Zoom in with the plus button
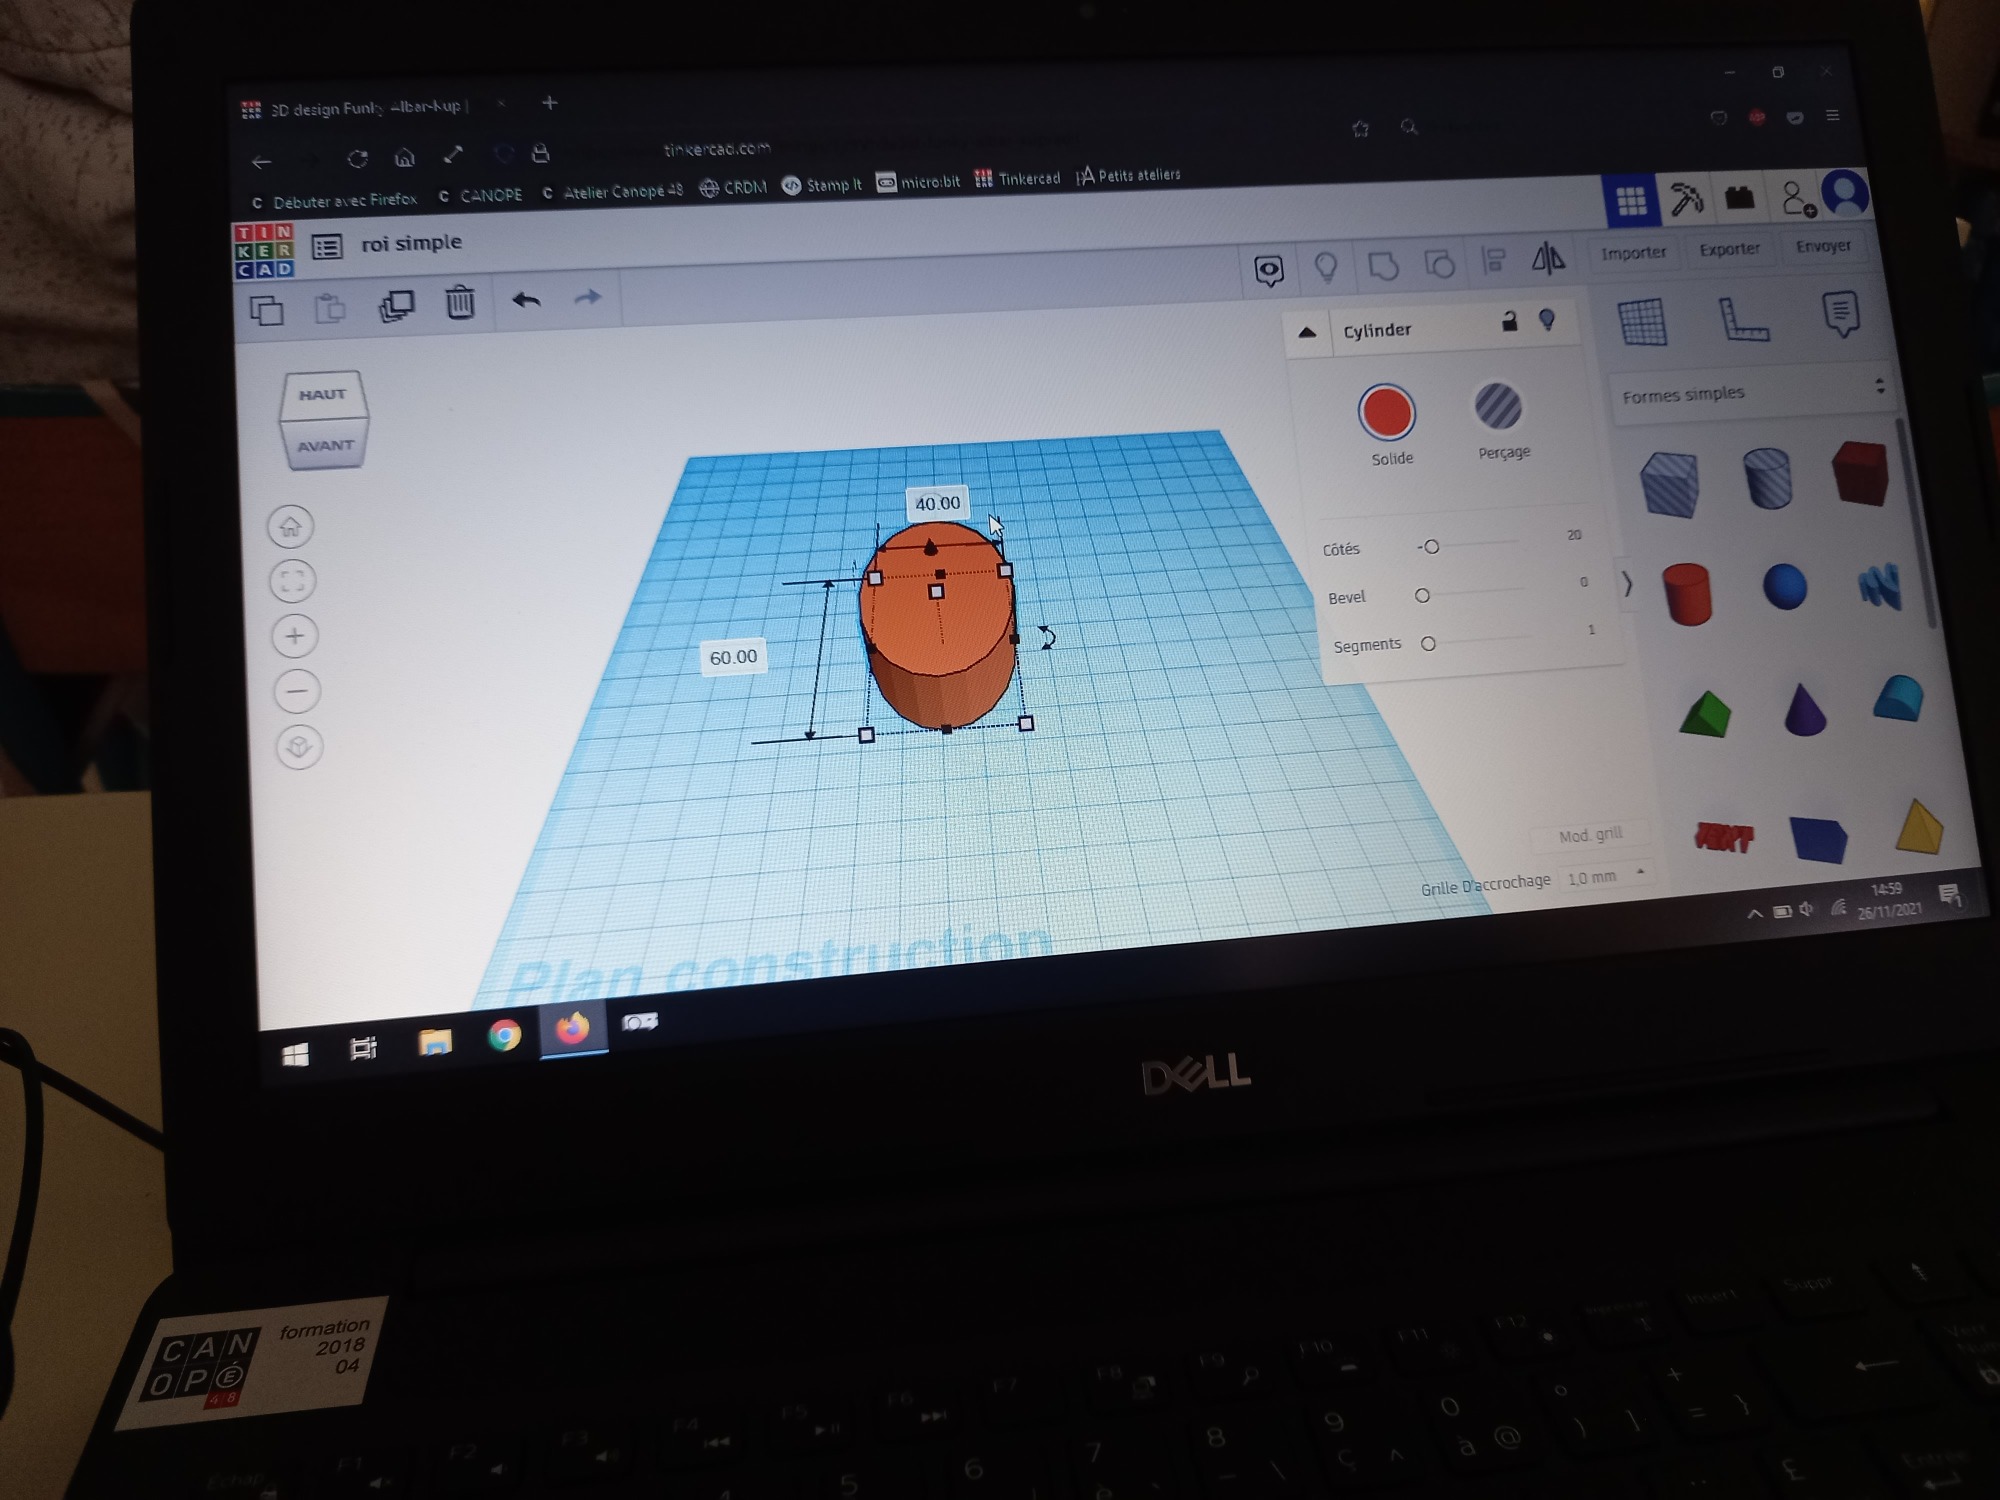Screen dimensions: 2000x1500 click(x=295, y=636)
